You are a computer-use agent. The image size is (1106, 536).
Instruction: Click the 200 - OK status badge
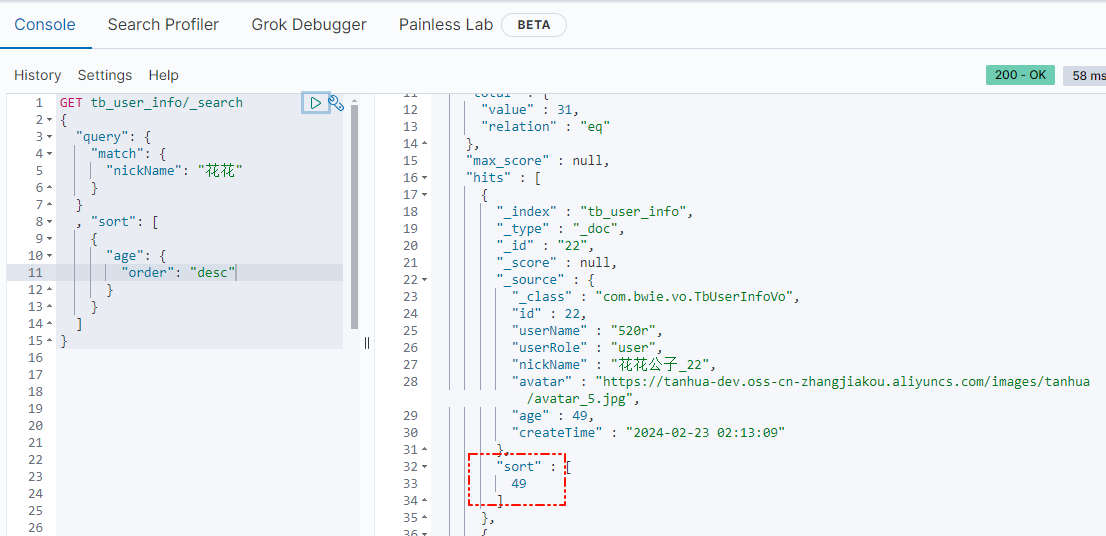[x=1020, y=75]
